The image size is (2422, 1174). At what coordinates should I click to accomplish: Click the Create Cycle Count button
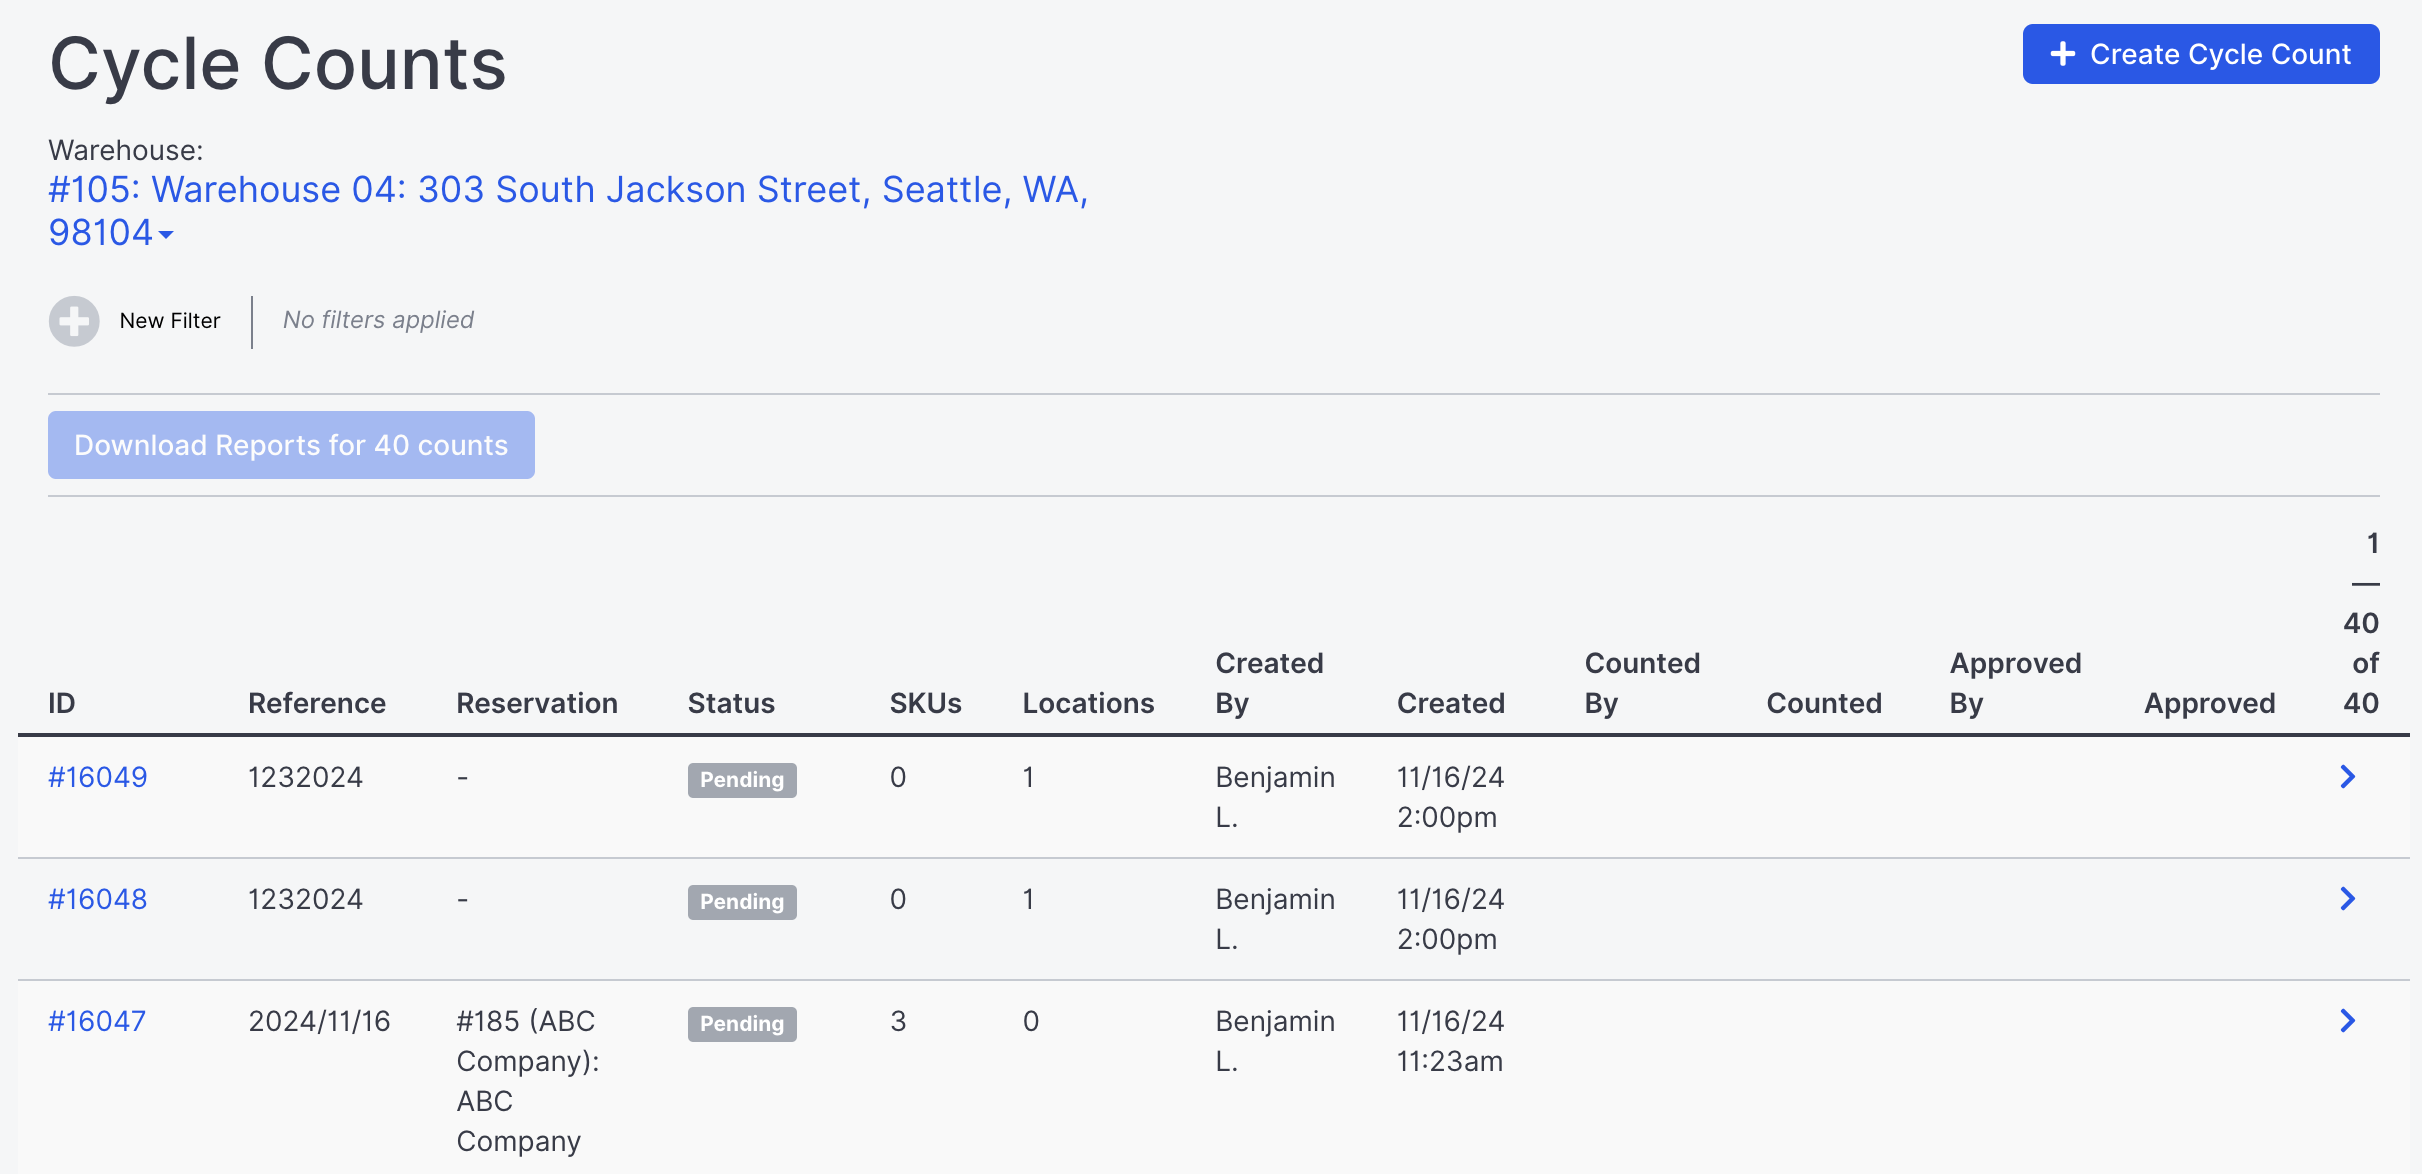2201,54
